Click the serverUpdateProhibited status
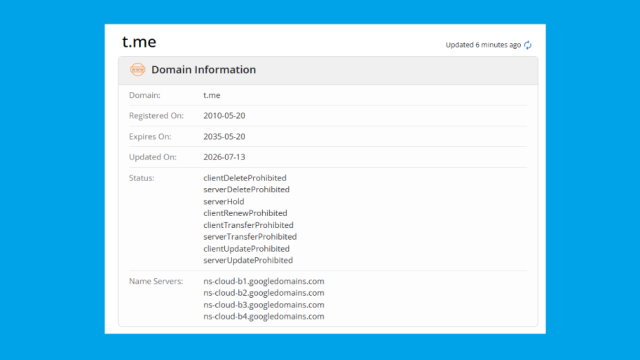 [x=248, y=260]
